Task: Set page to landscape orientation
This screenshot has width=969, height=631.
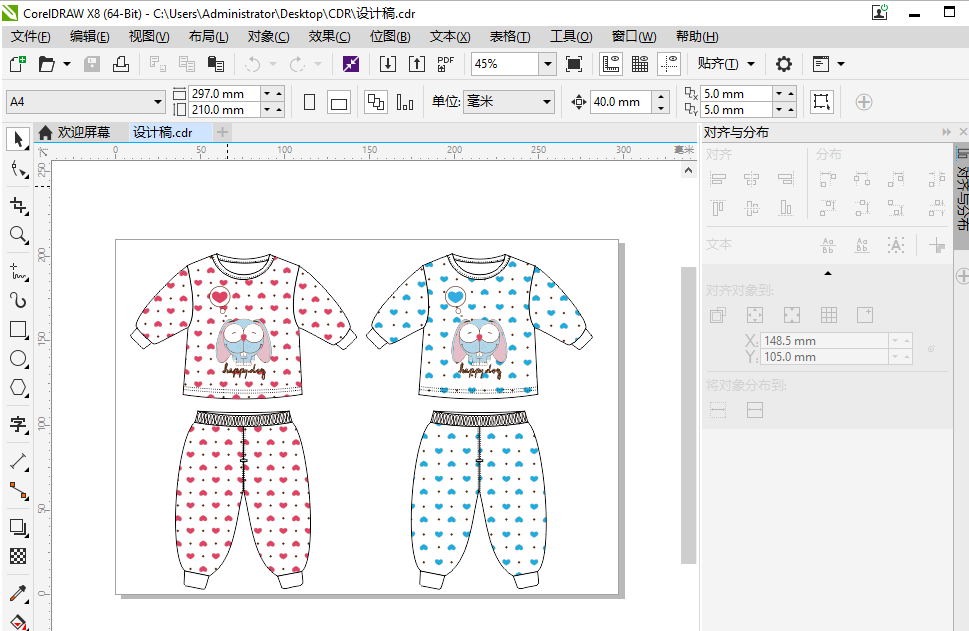Action: 339,102
